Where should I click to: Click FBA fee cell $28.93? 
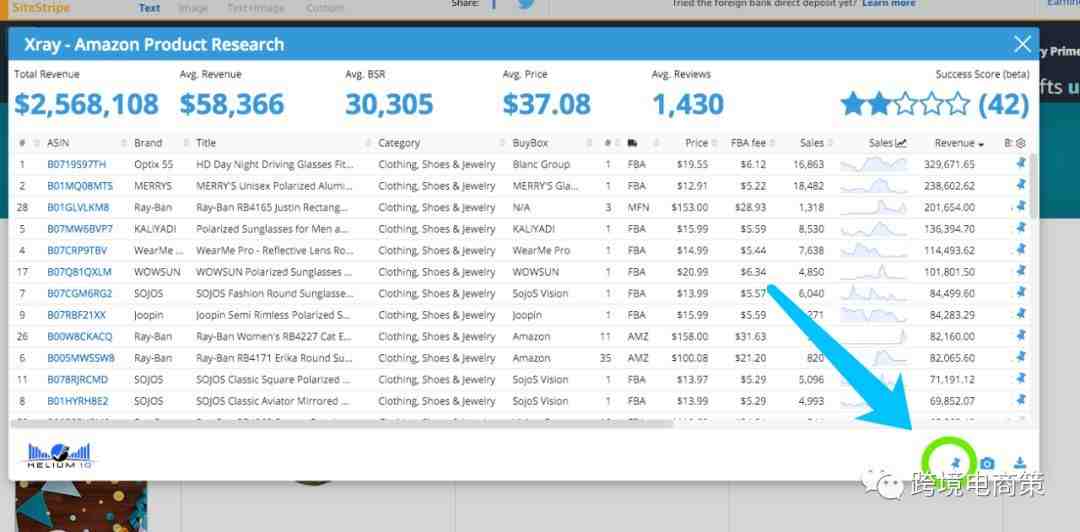[x=750, y=207]
